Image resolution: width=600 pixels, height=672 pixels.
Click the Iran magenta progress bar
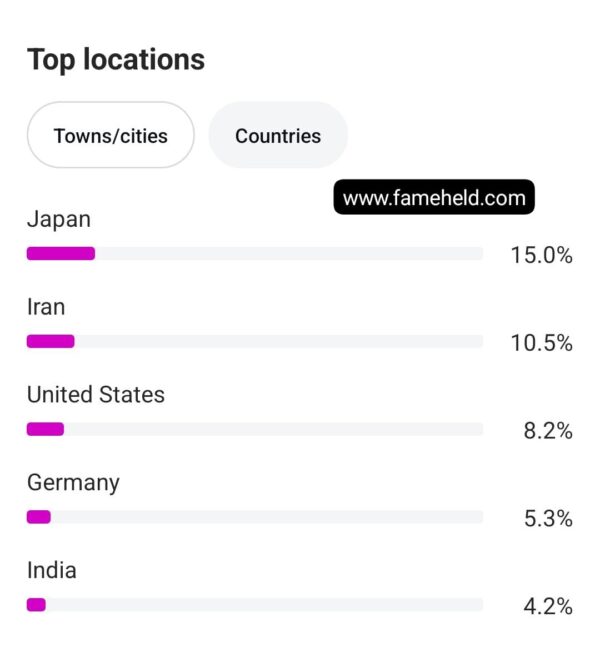51,342
